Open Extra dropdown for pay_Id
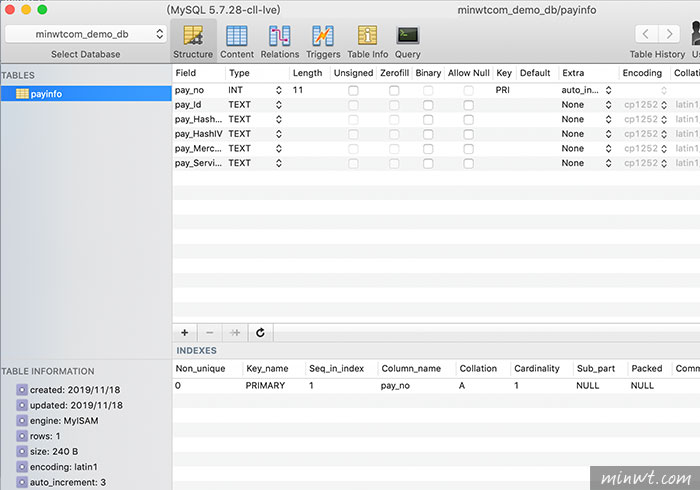This screenshot has height=490, width=700. (608, 105)
